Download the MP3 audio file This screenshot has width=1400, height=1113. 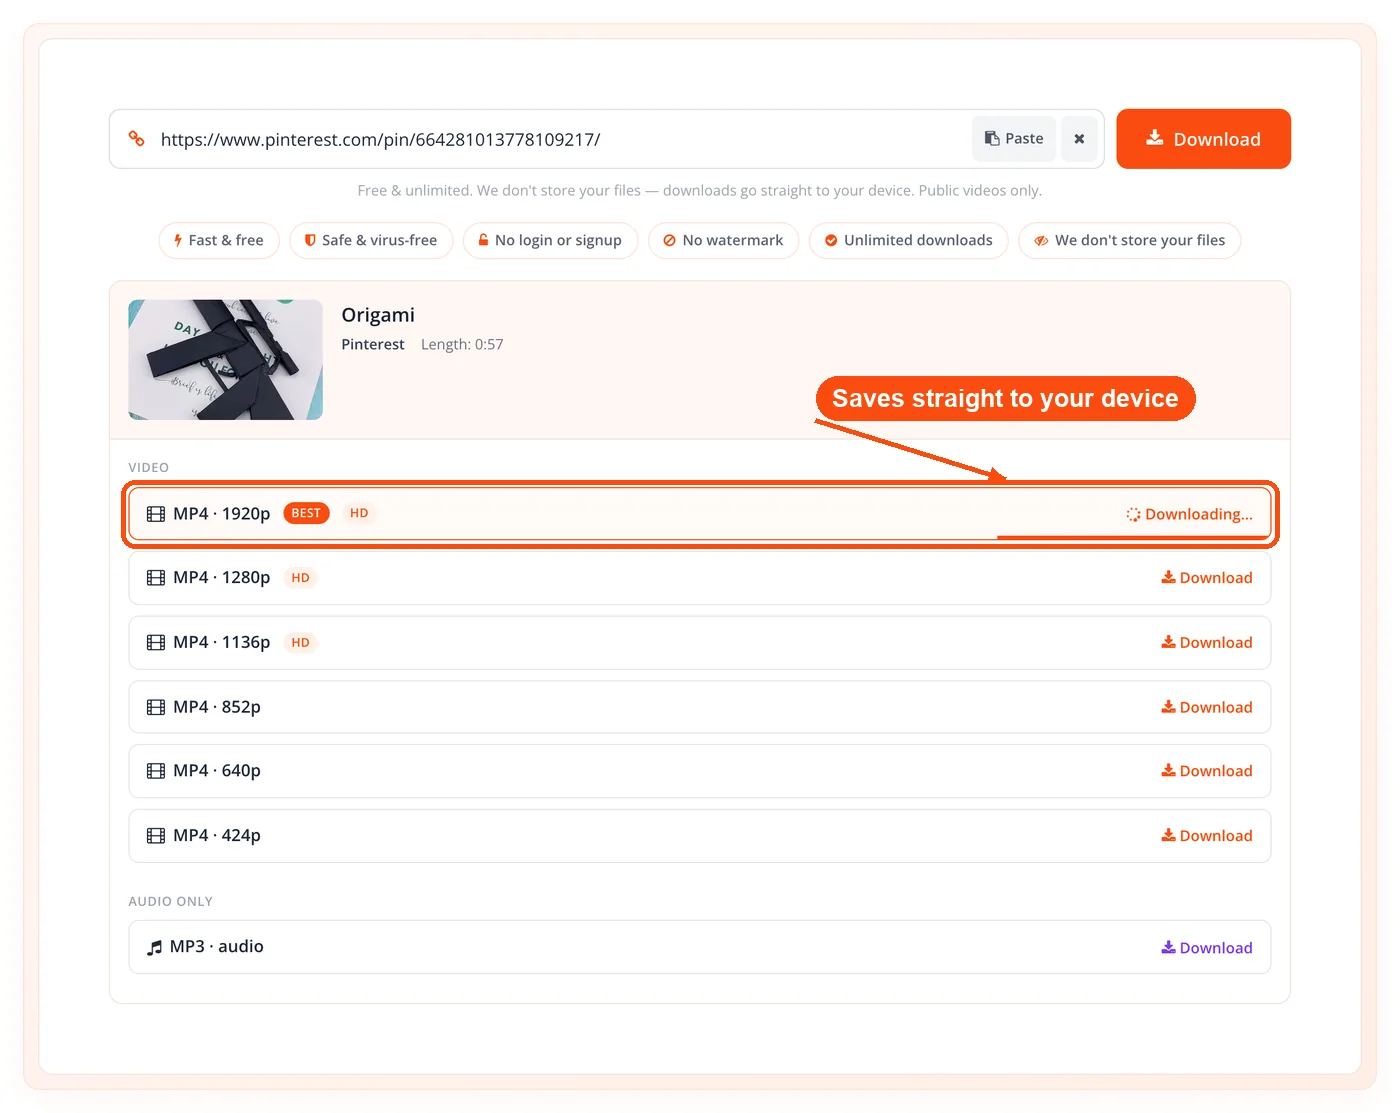[1206, 948]
